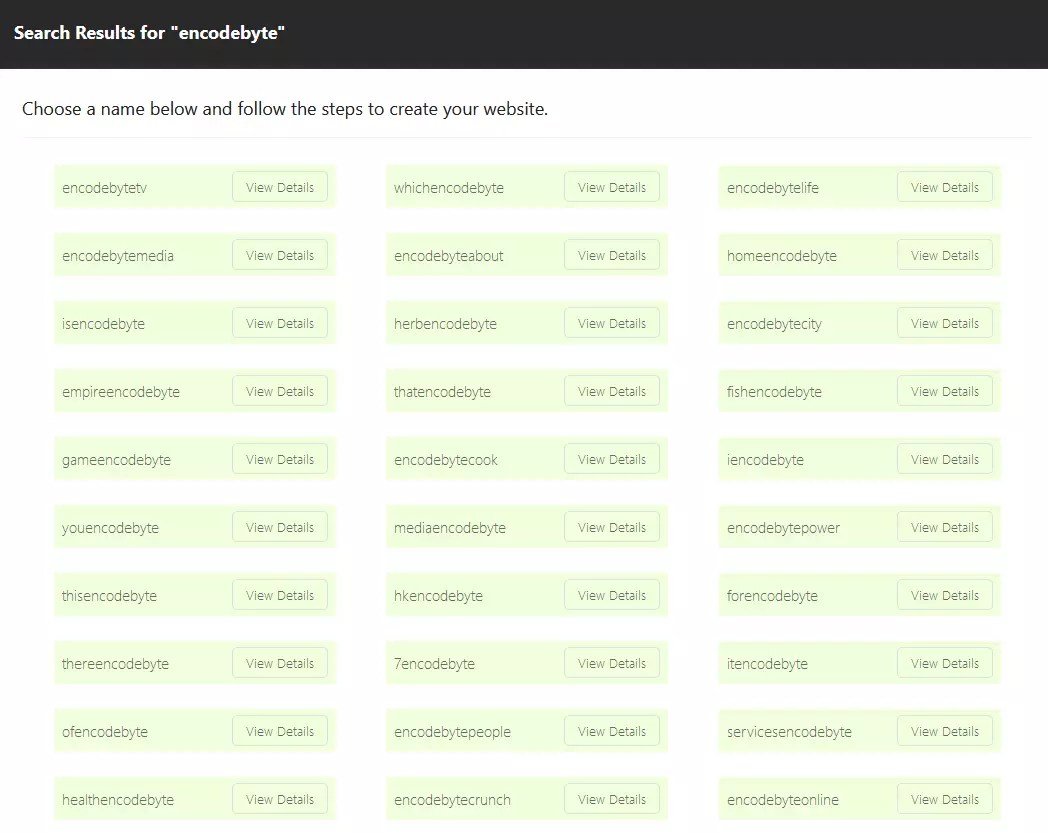View details of iencodebyte
The height and width of the screenshot is (833, 1048).
tap(944, 459)
